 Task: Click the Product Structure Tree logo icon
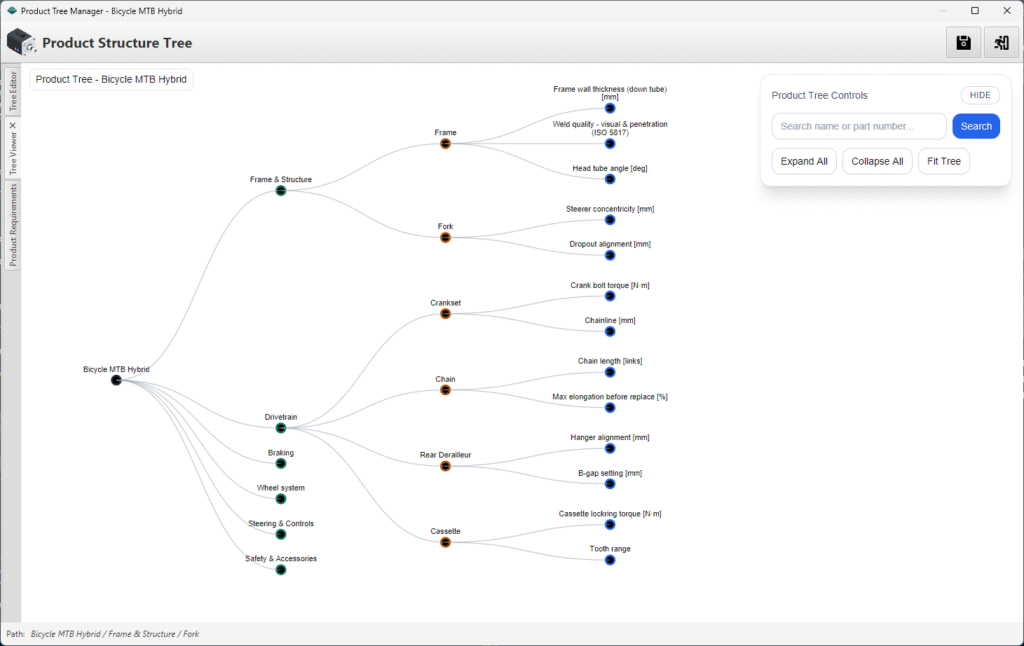click(21, 42)
